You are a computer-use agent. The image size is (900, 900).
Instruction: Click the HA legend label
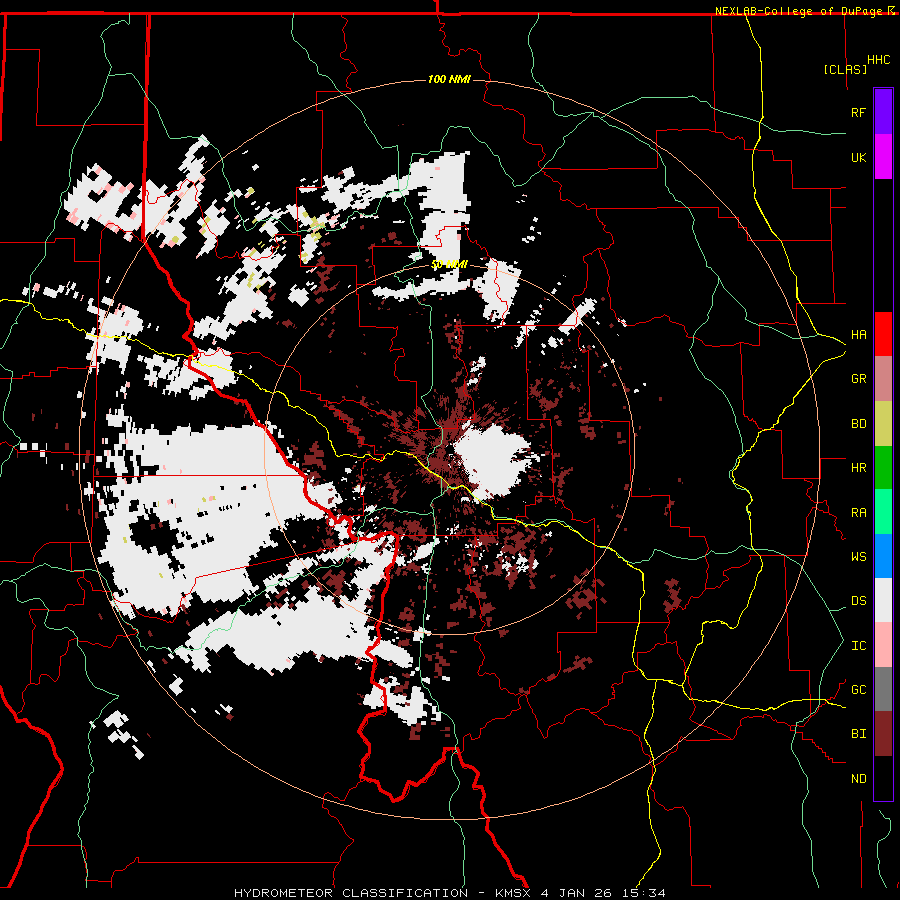coord(858,335)
